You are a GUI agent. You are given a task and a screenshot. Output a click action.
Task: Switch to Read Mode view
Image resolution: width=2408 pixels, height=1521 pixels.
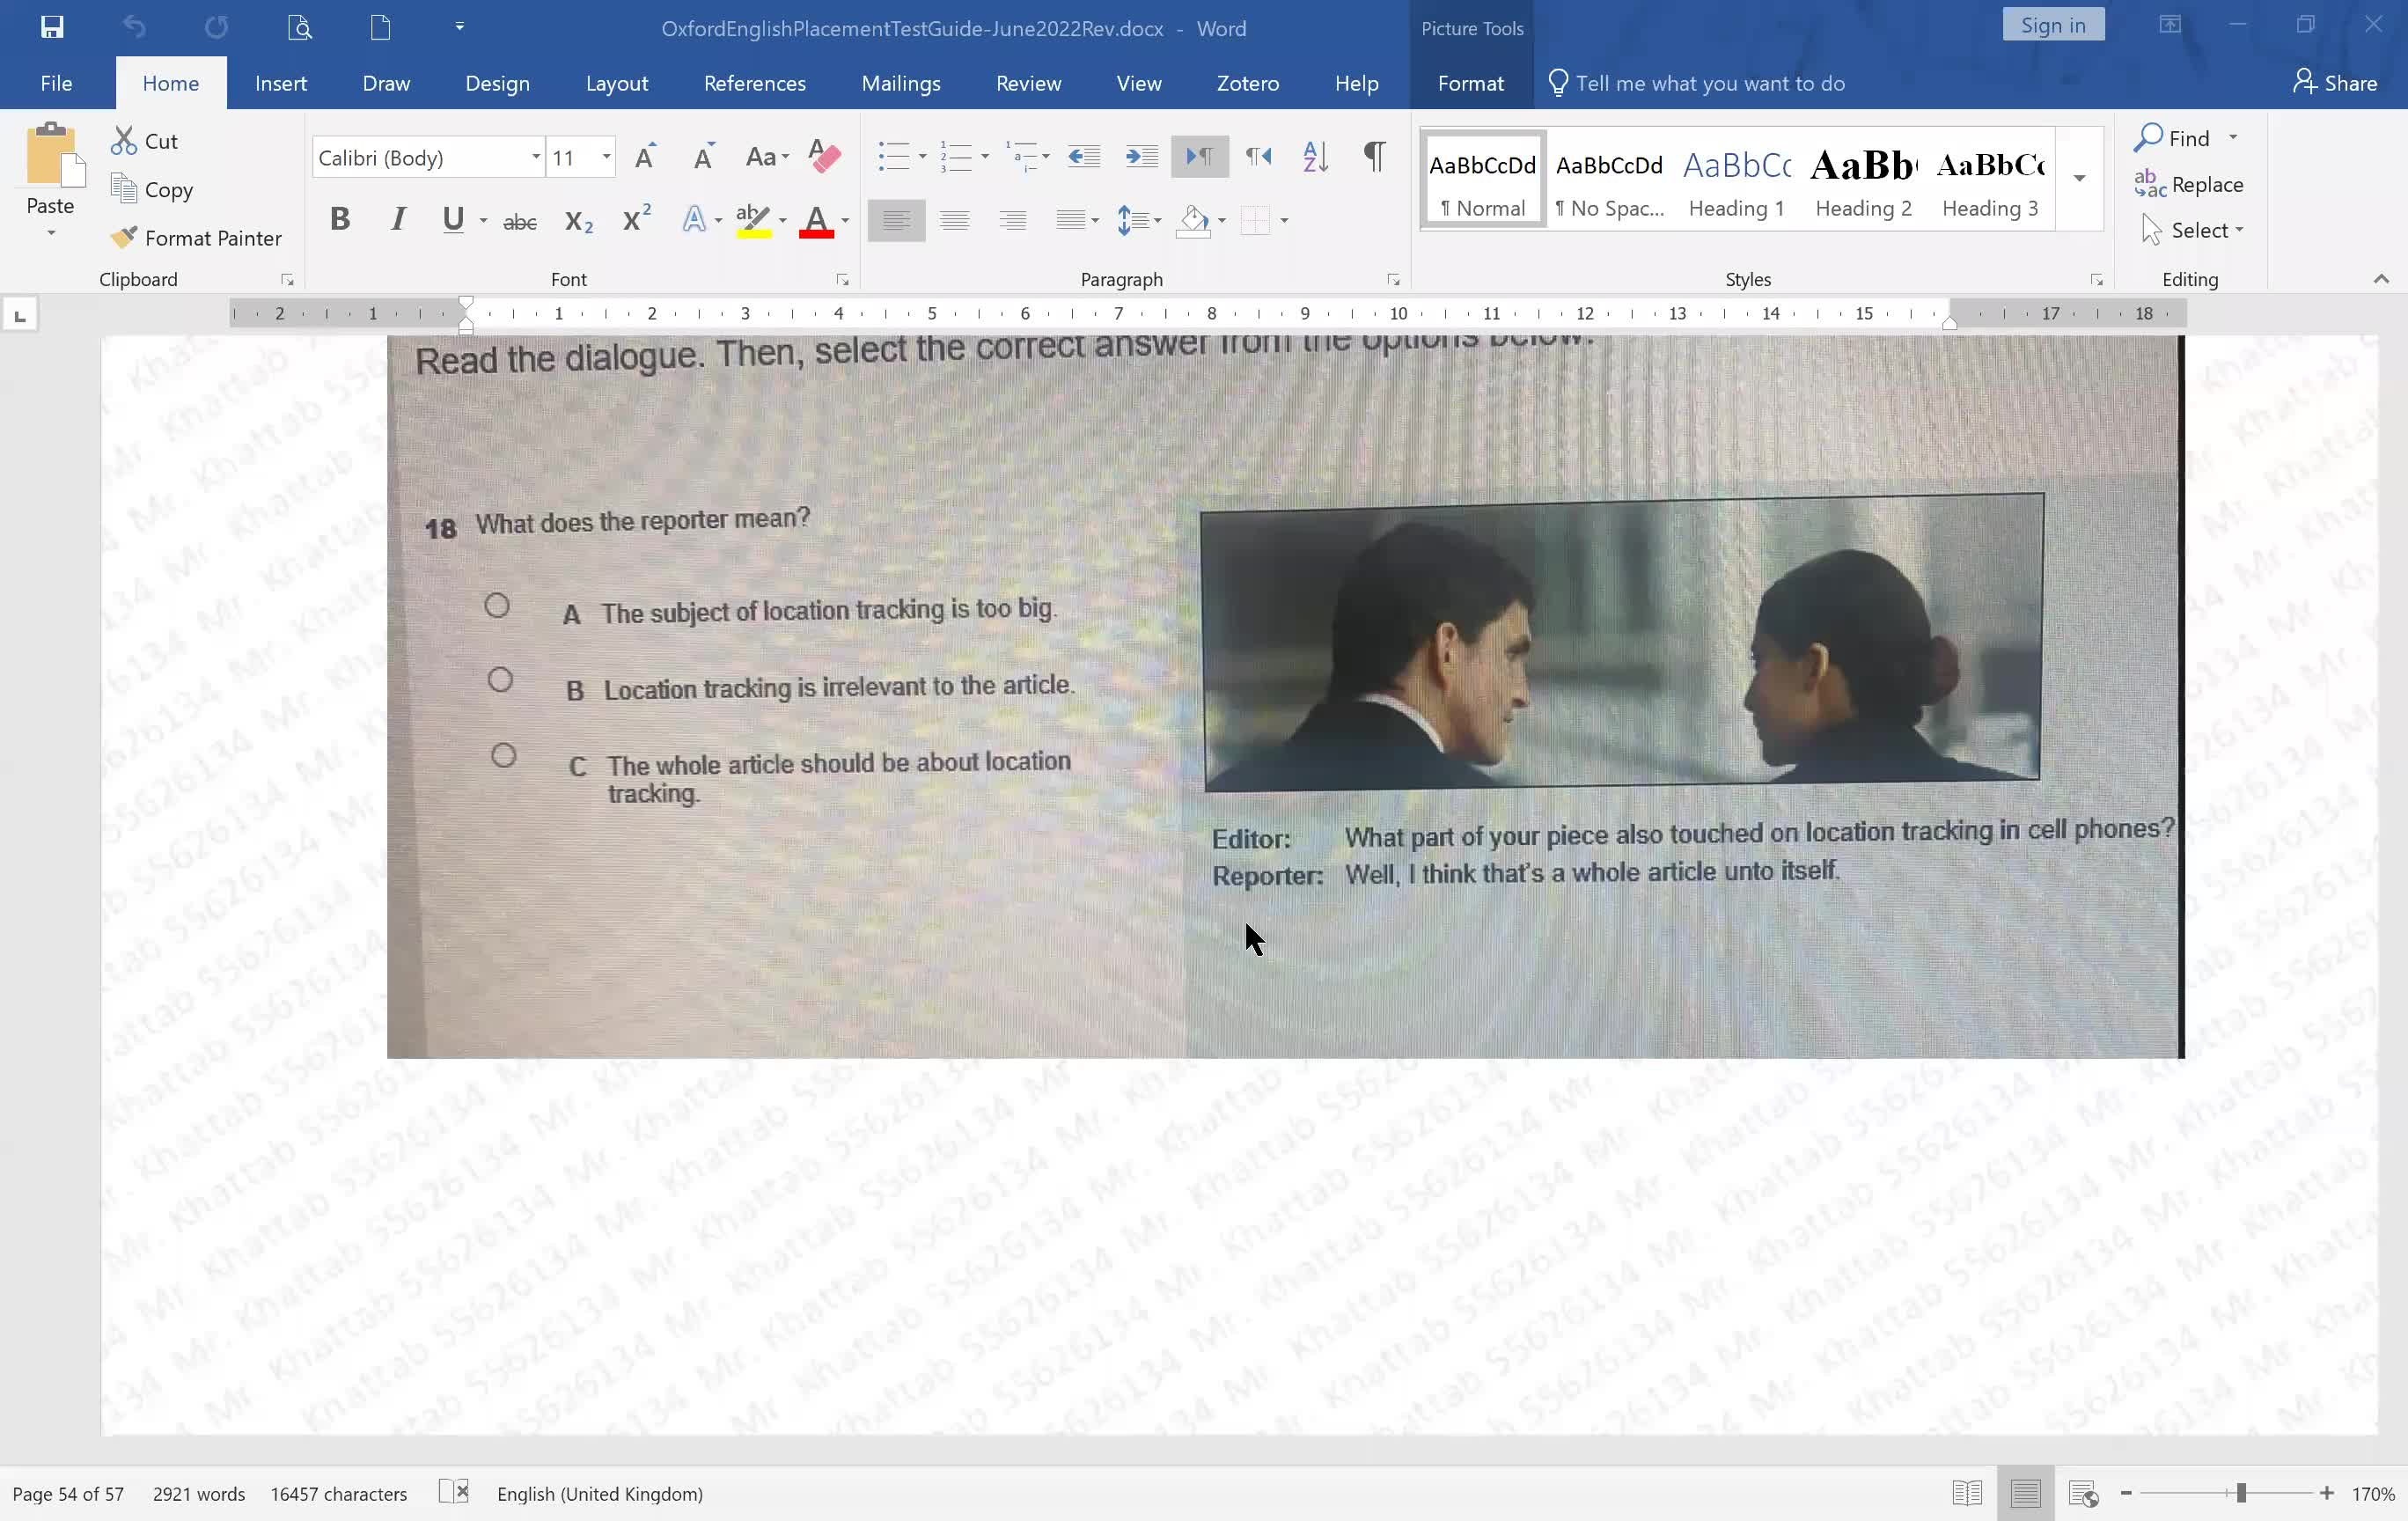1967,1493
